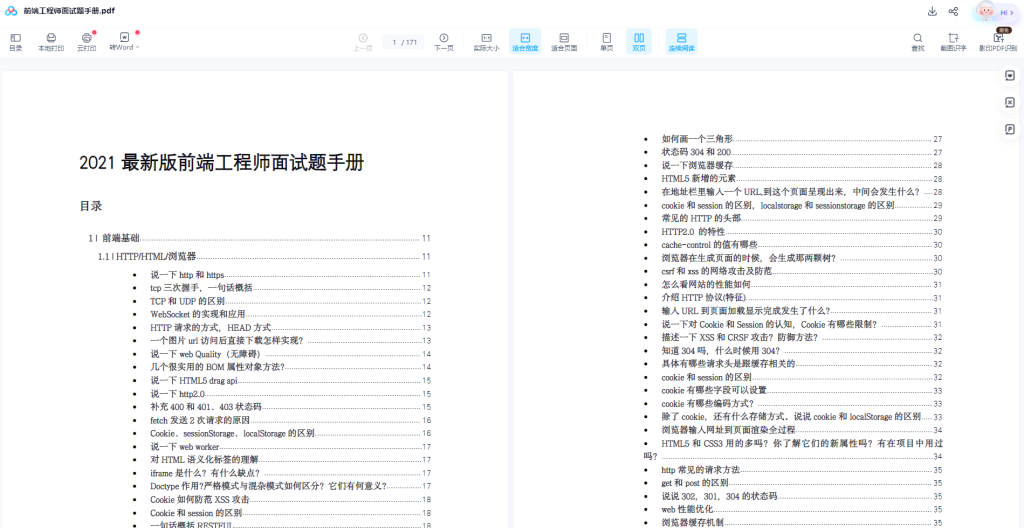1024x528 pixels.
Task: Open the 查找 search tool
Action: (918, 42)
